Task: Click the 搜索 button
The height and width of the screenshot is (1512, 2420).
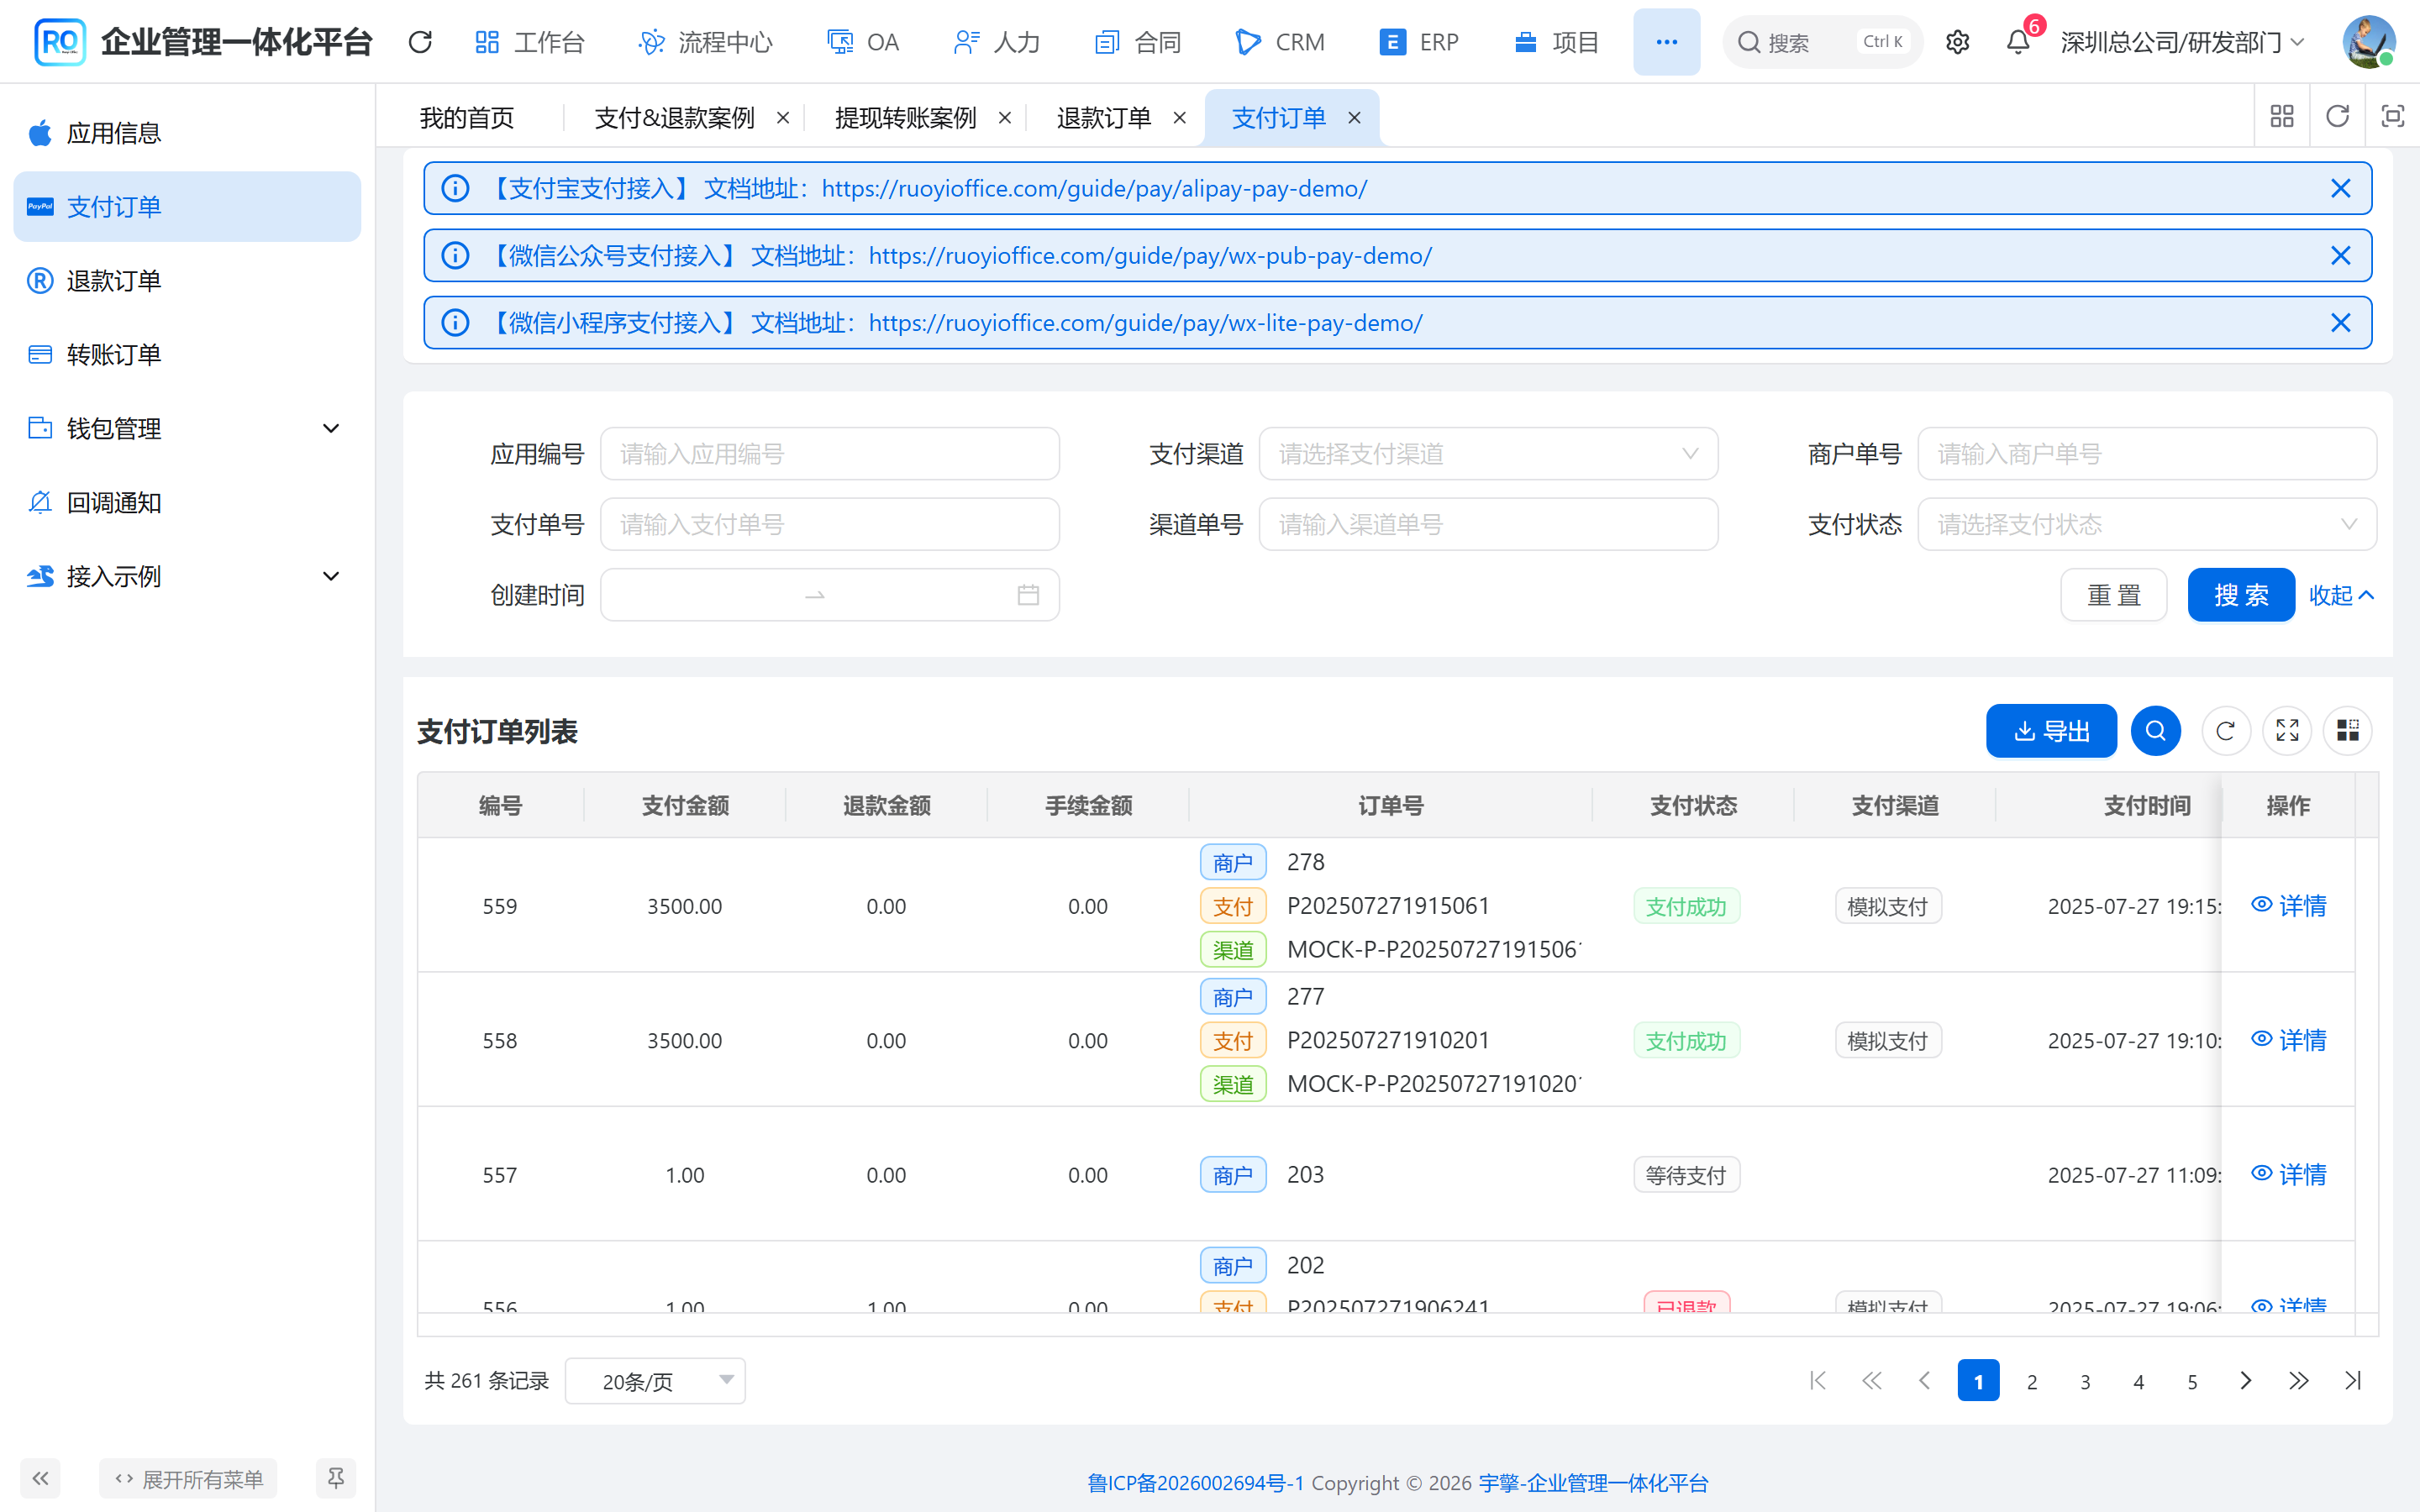Action: pos(2240,595)
